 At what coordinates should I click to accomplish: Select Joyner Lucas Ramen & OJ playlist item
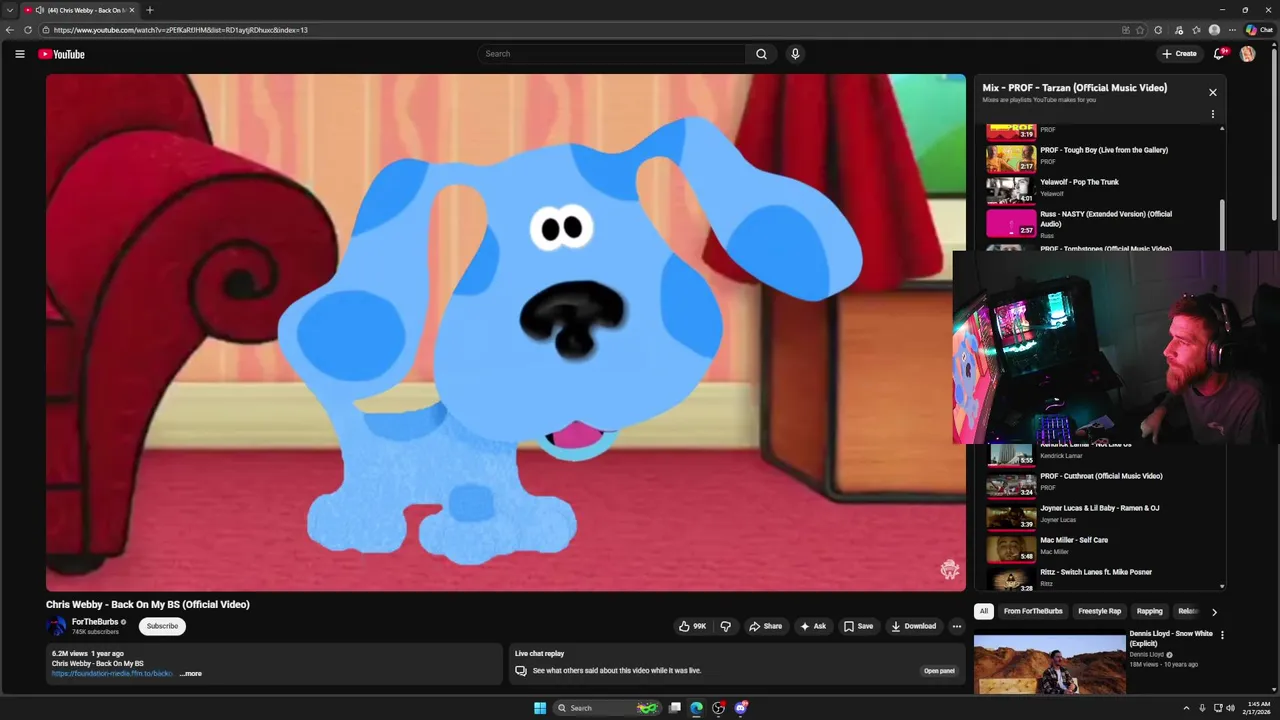coord(1096,517)
